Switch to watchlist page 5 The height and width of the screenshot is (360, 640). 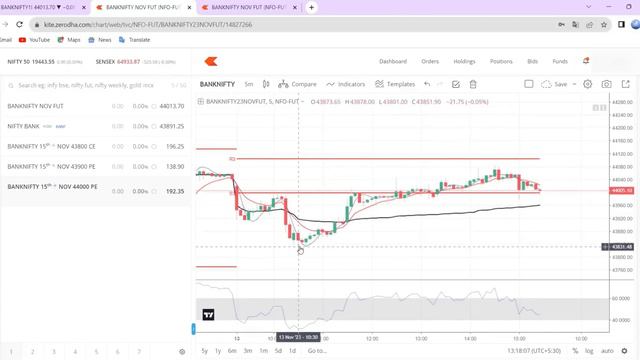(x=96, y=351)
